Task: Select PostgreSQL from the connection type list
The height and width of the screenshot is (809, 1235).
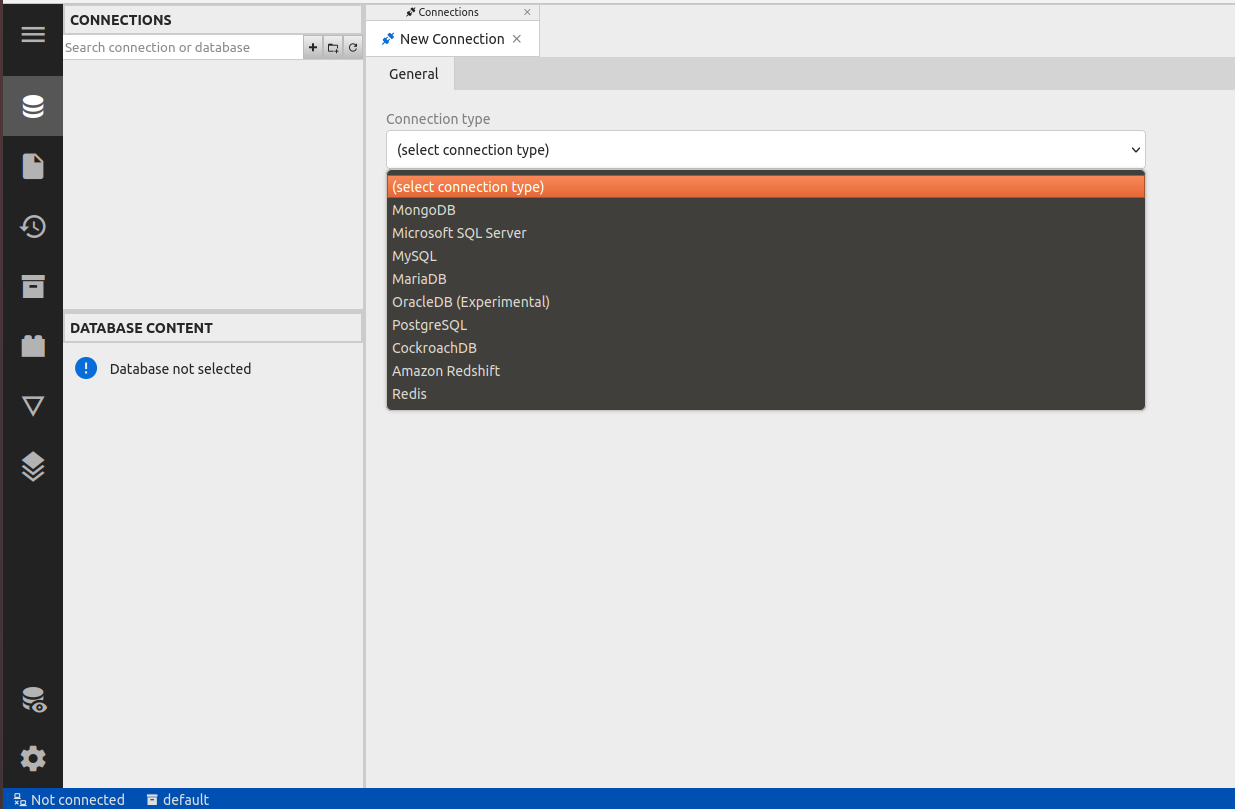Action: [x=429, y=325]
